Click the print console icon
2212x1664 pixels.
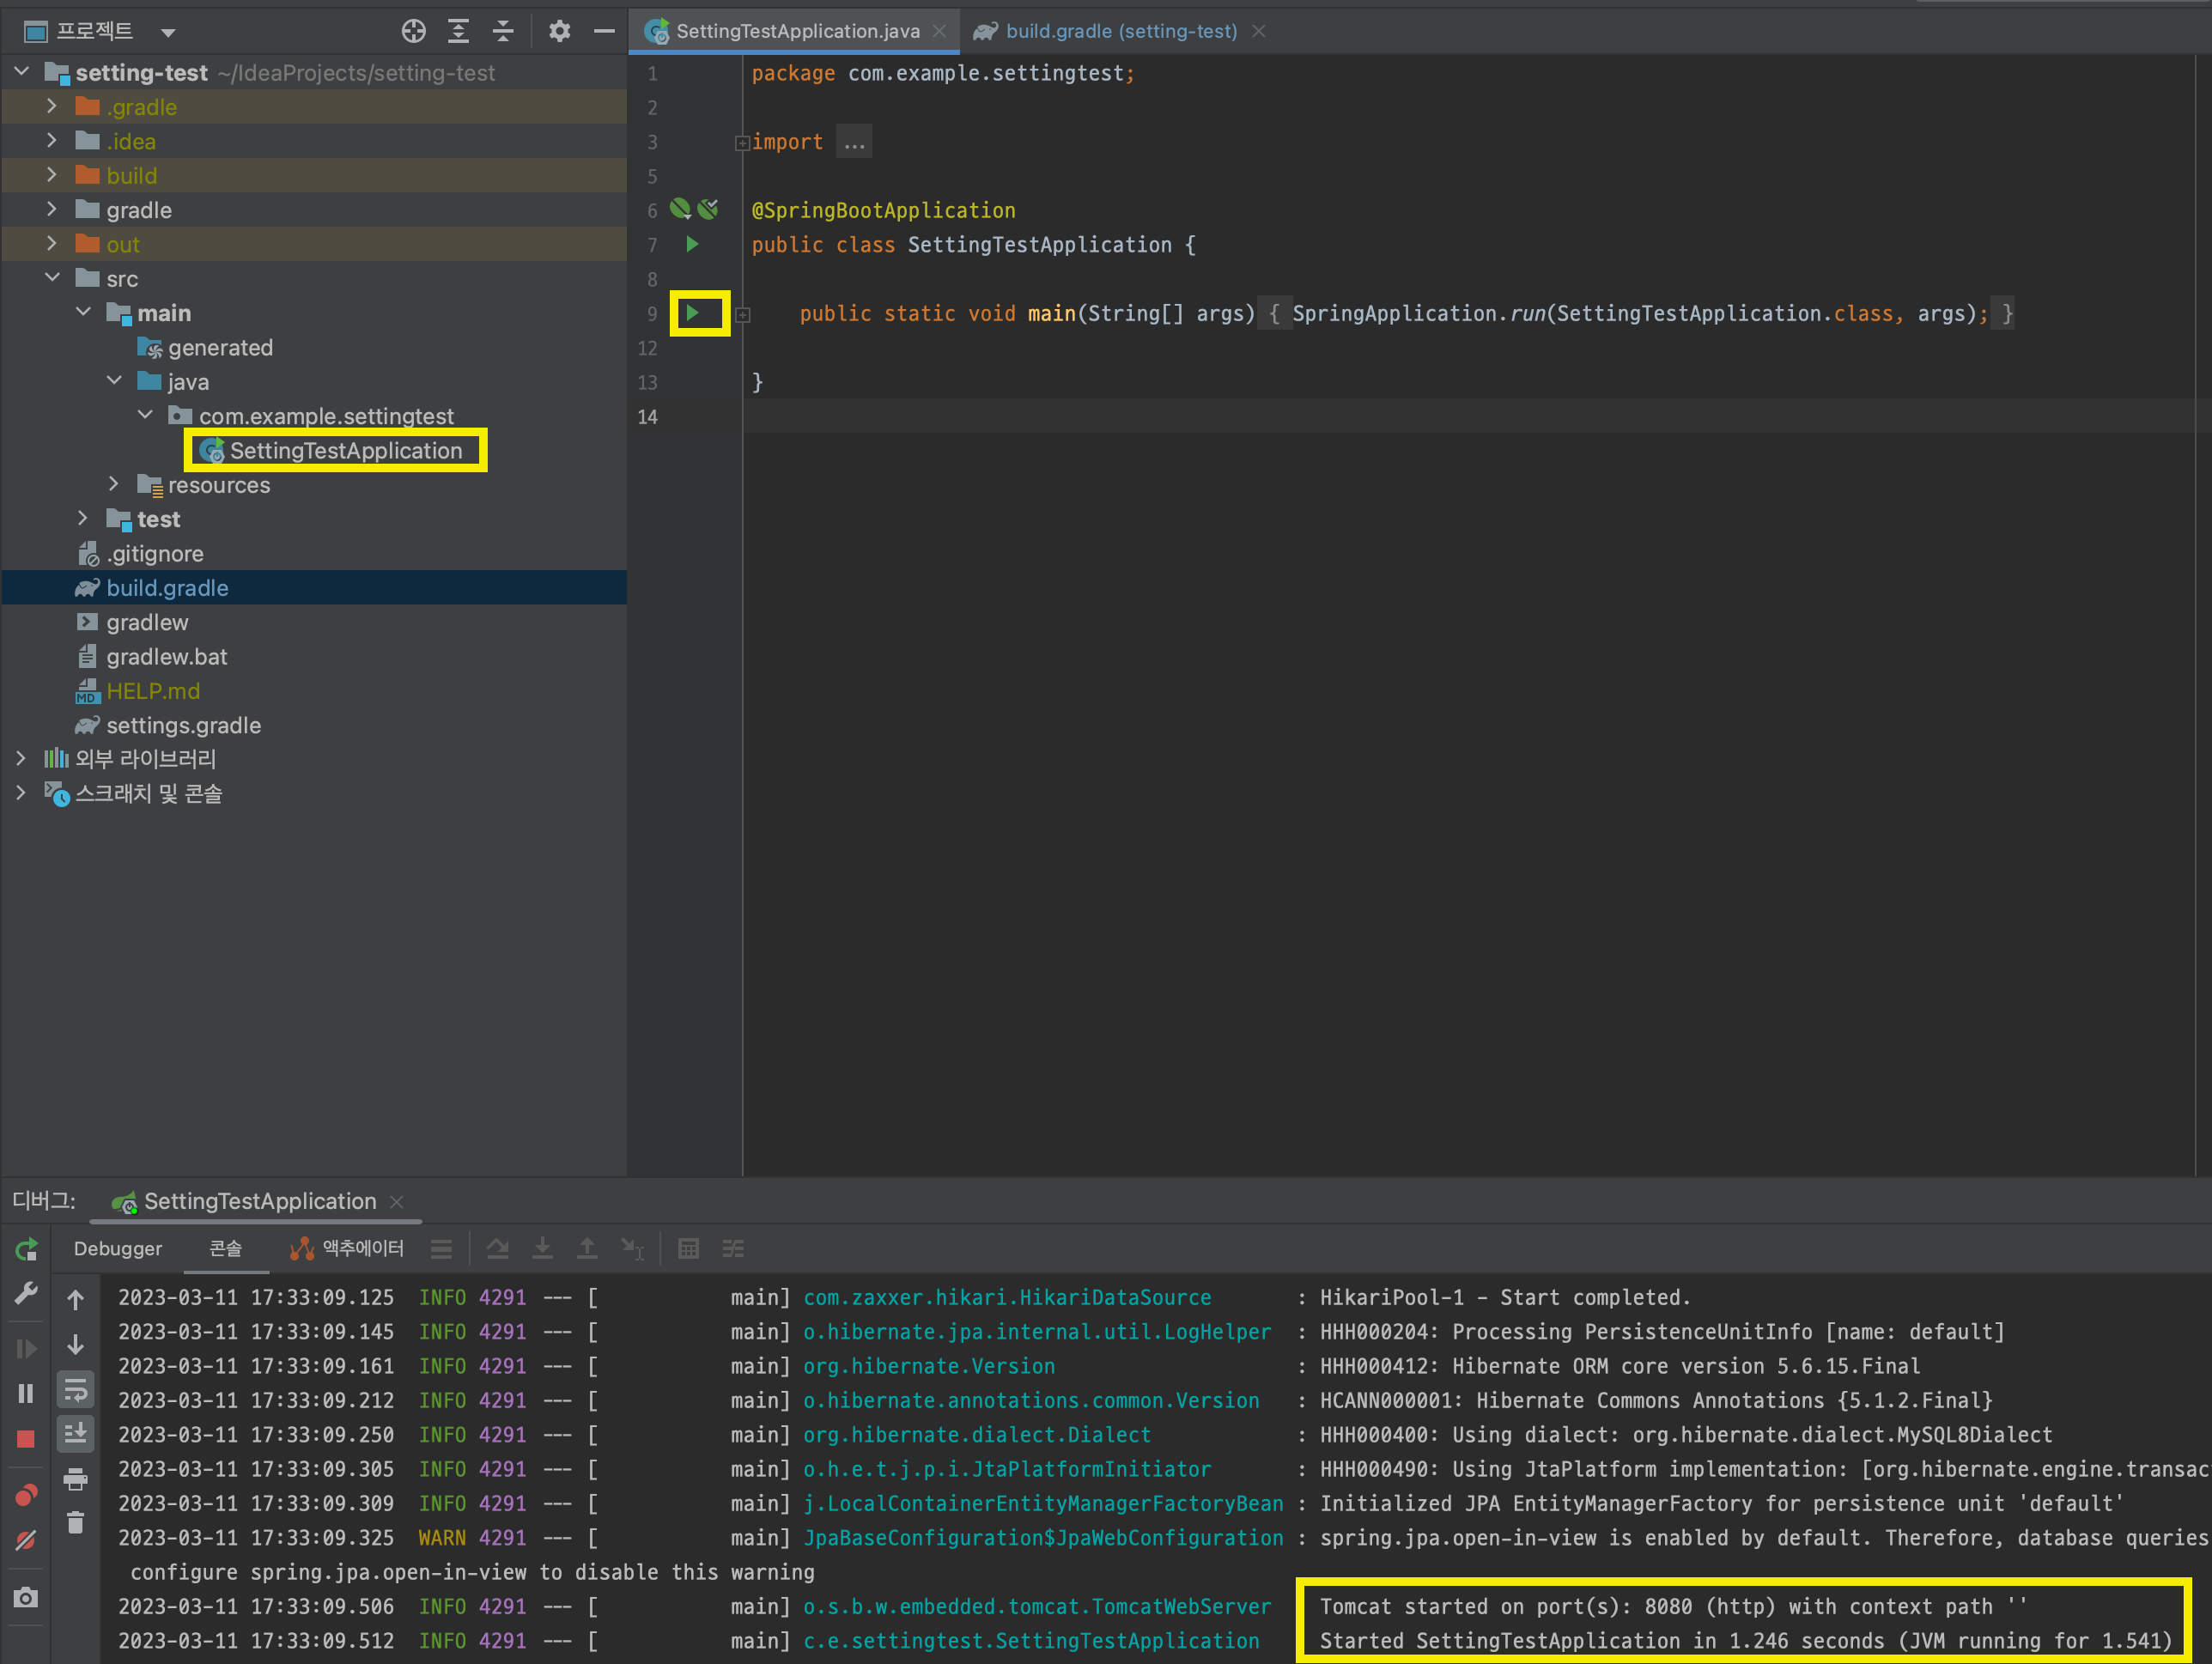(75, 1479)
